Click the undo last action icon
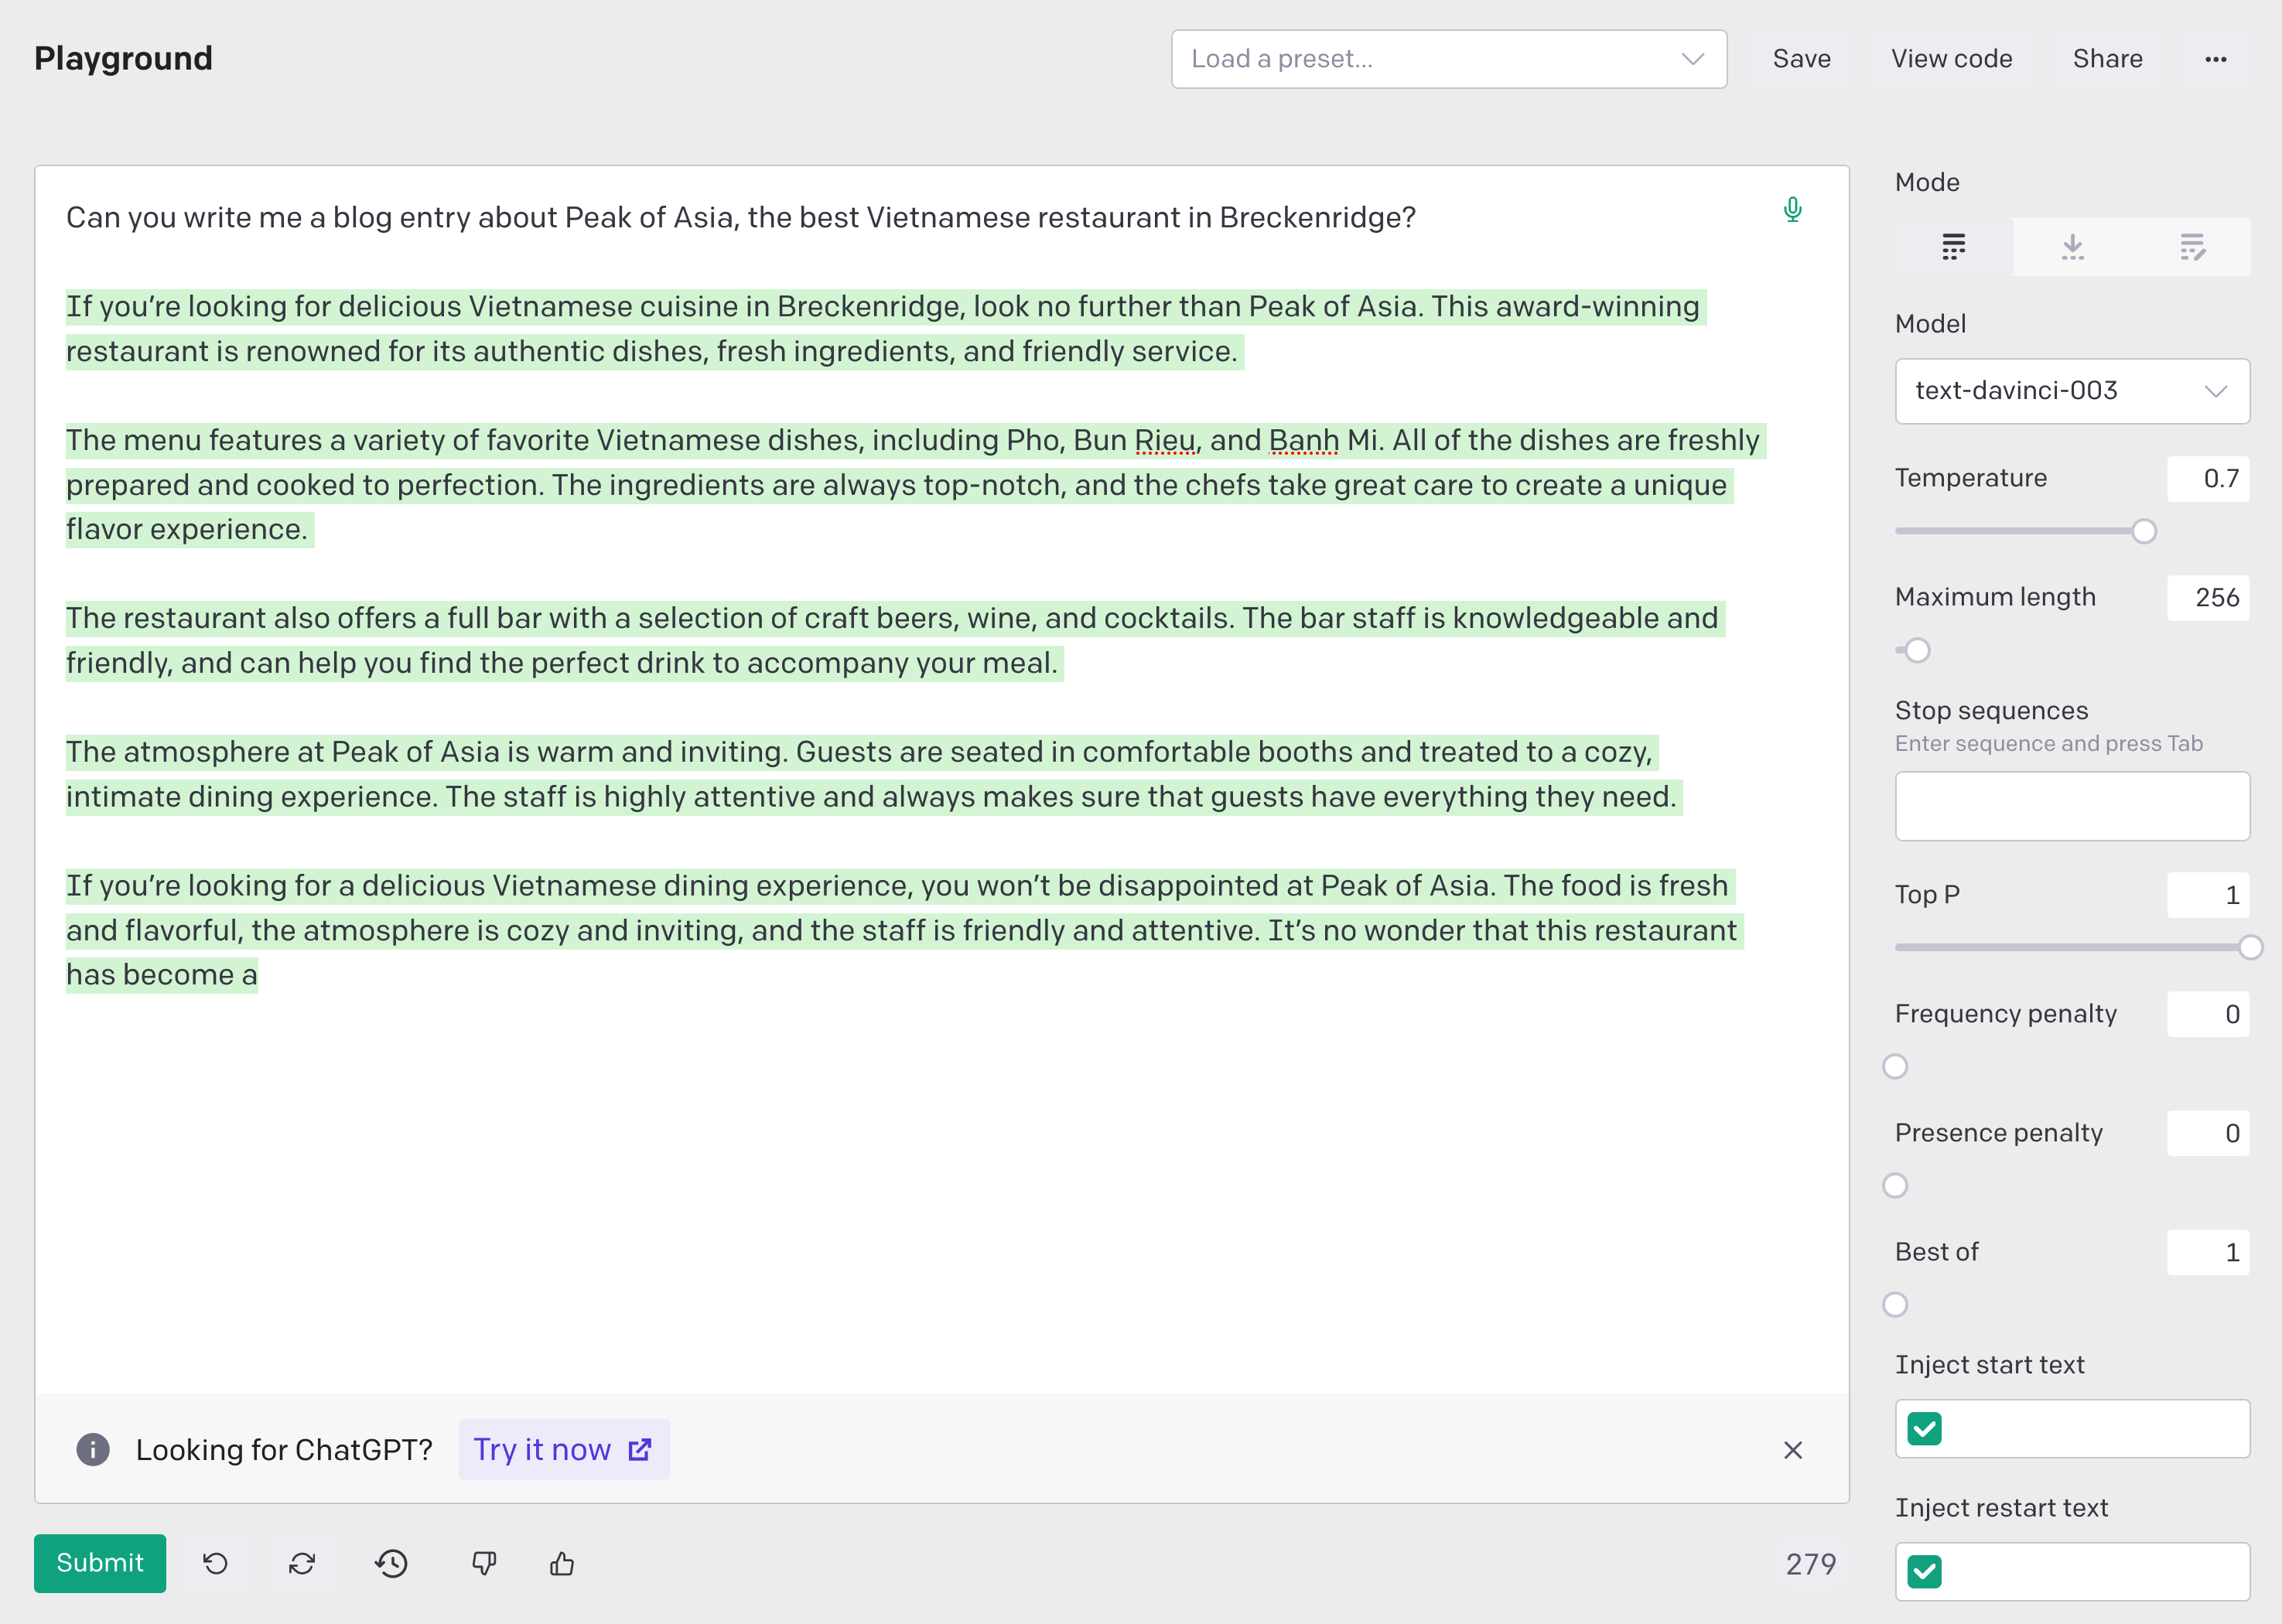The width and height of the screenshot is (2282, 1624). click(215, 1563)
